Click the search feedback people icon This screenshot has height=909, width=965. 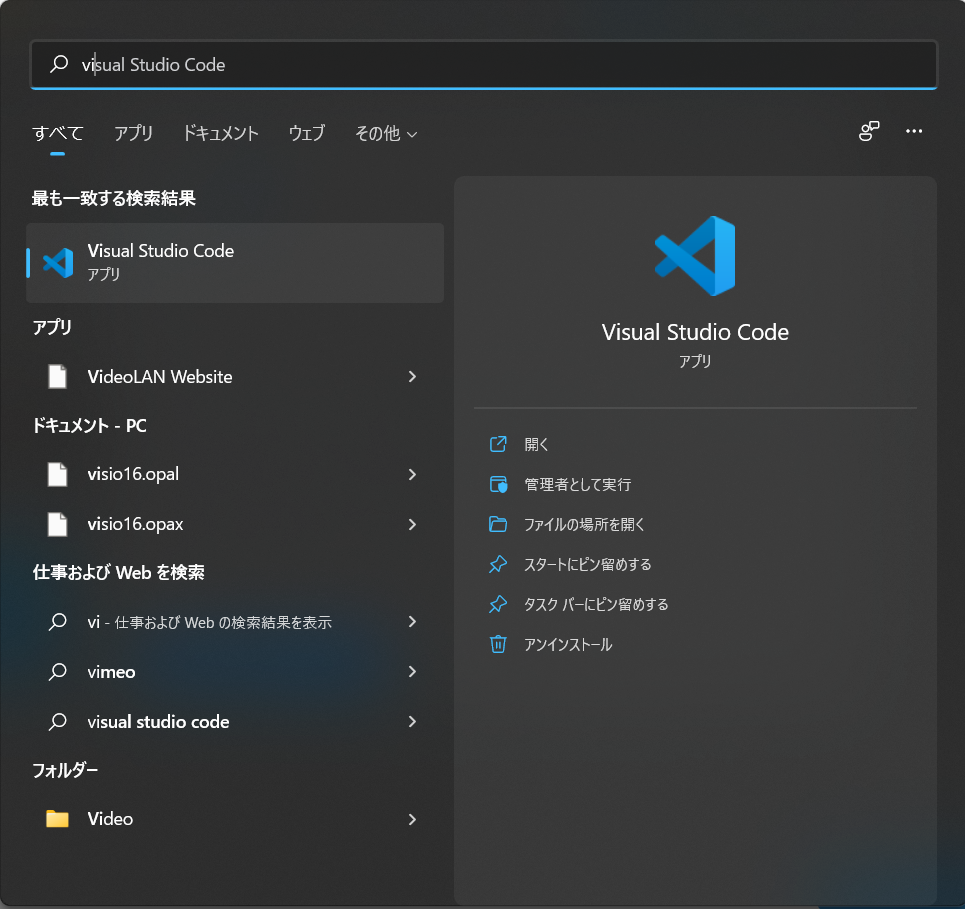869,131
